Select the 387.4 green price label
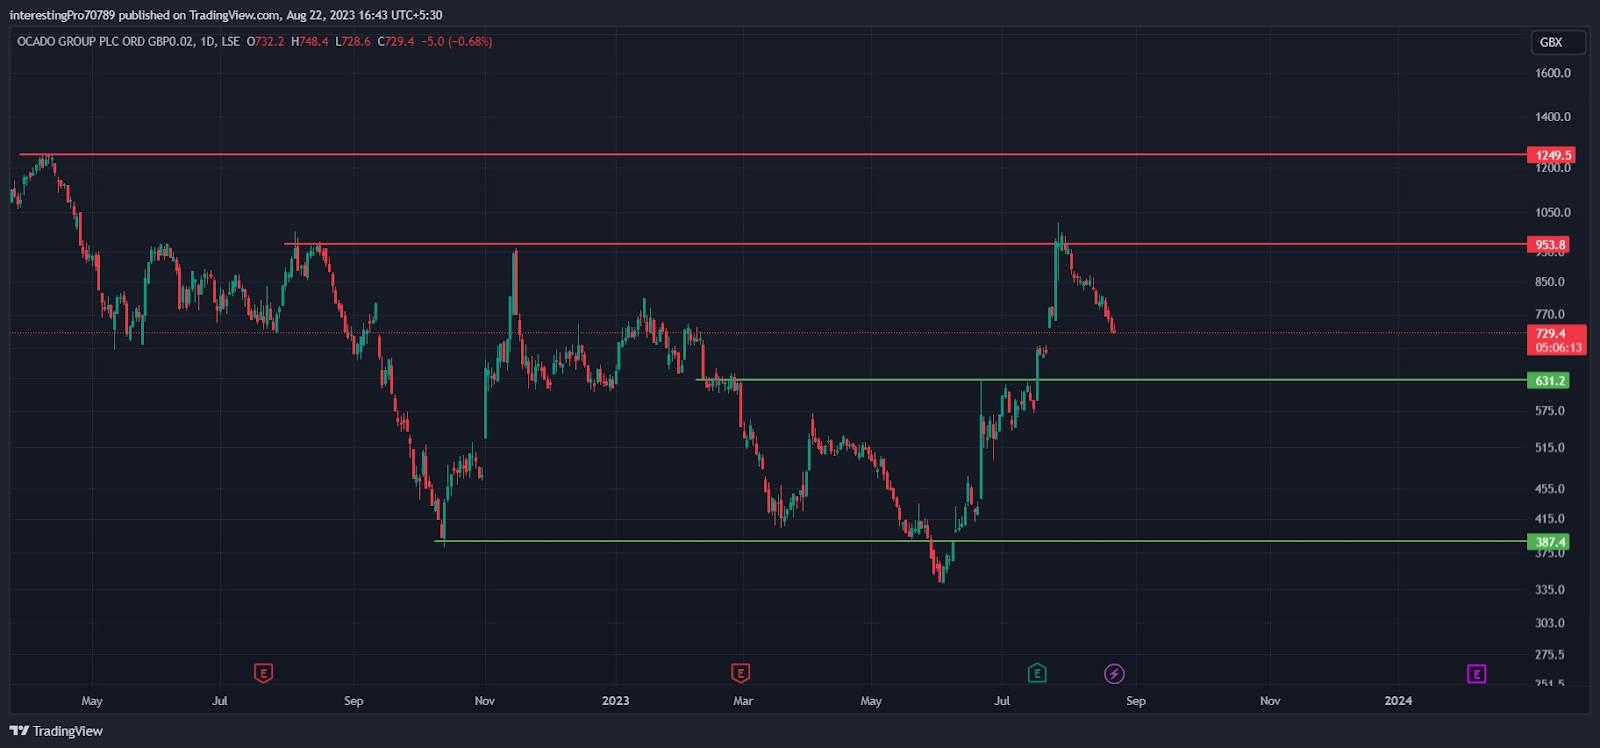 pyautogui.click(x=1549, y=542)
